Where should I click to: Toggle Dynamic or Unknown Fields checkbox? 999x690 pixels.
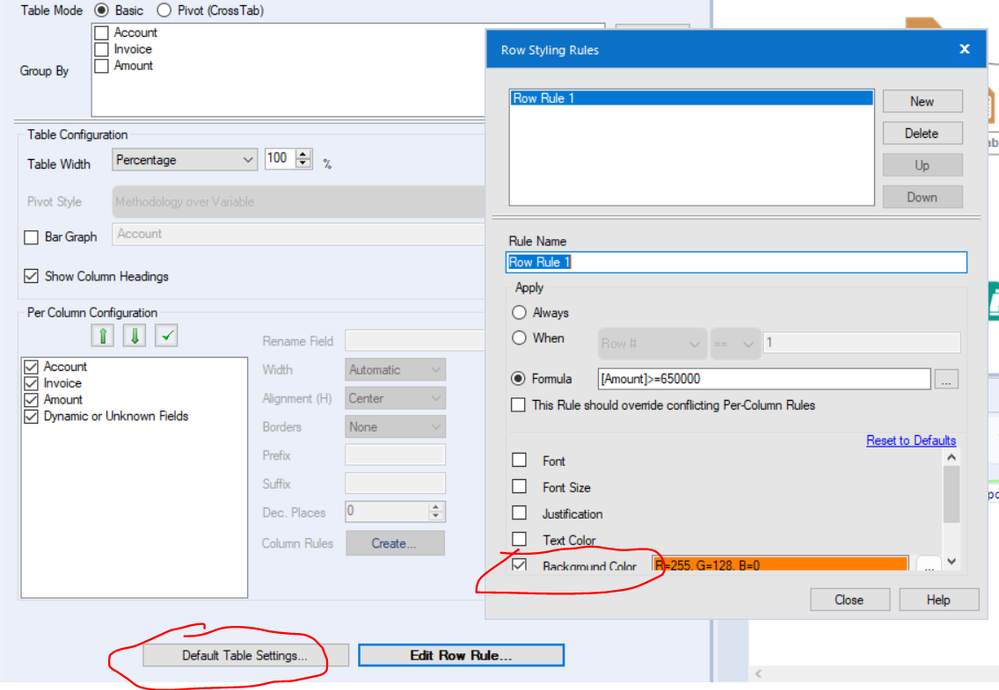point(31,417)
